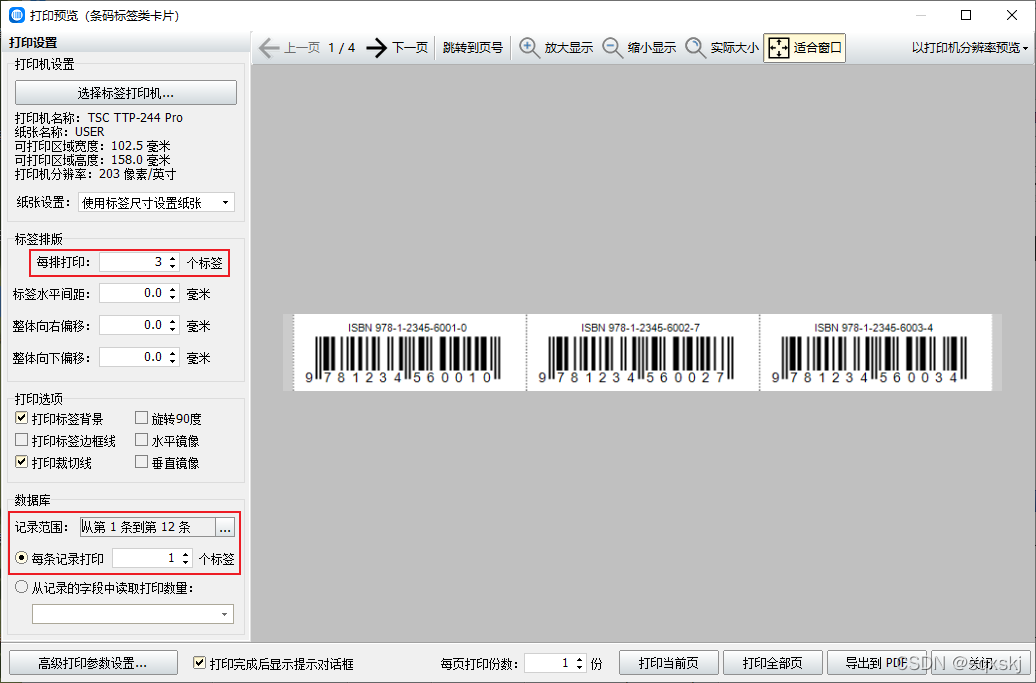Decrease labels per record count
The height and width of the screenshot is (683, 1036).
point(186,563)
